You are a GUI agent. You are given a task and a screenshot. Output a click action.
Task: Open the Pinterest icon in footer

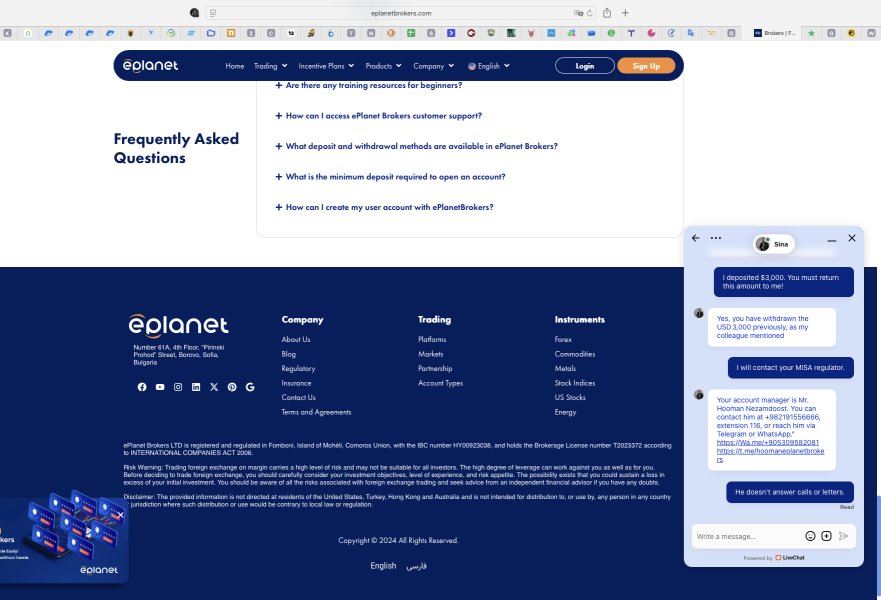pos(232,387)
